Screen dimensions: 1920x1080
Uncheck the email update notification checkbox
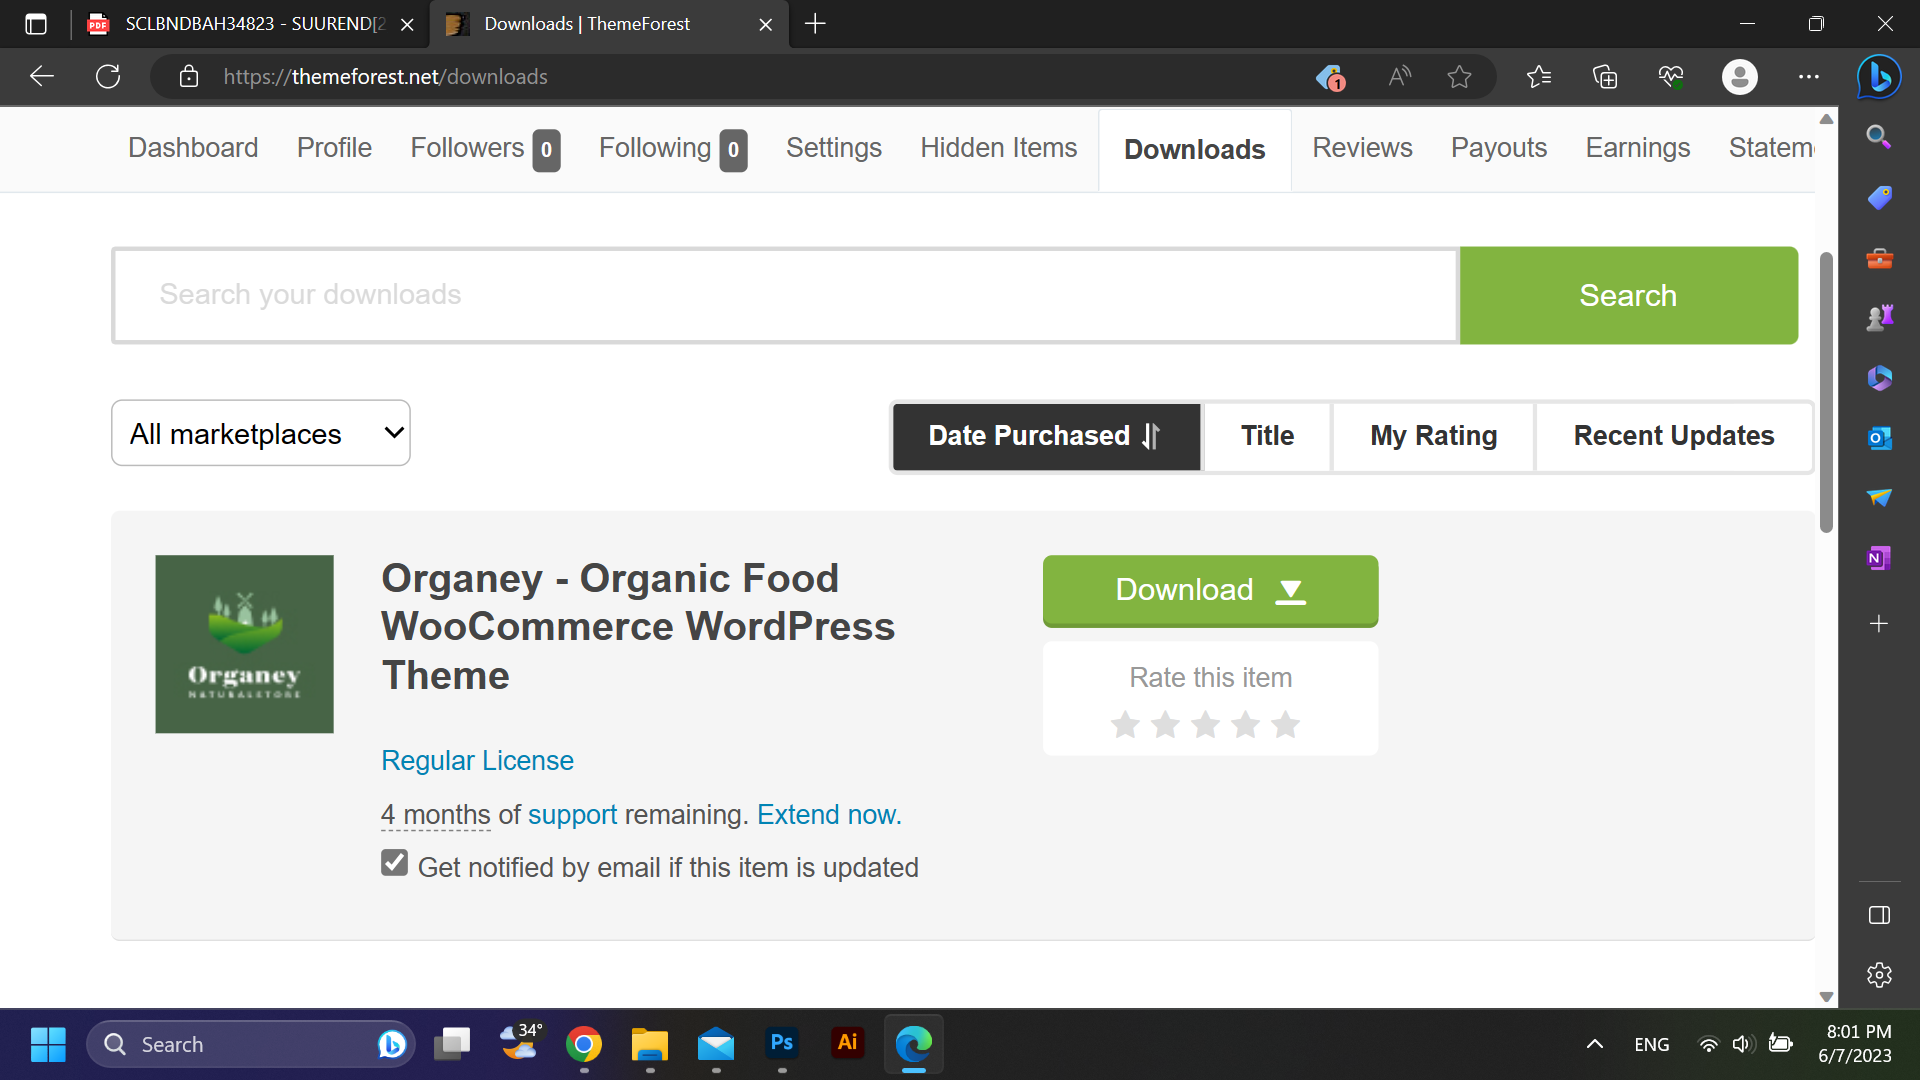pos(394,863)
